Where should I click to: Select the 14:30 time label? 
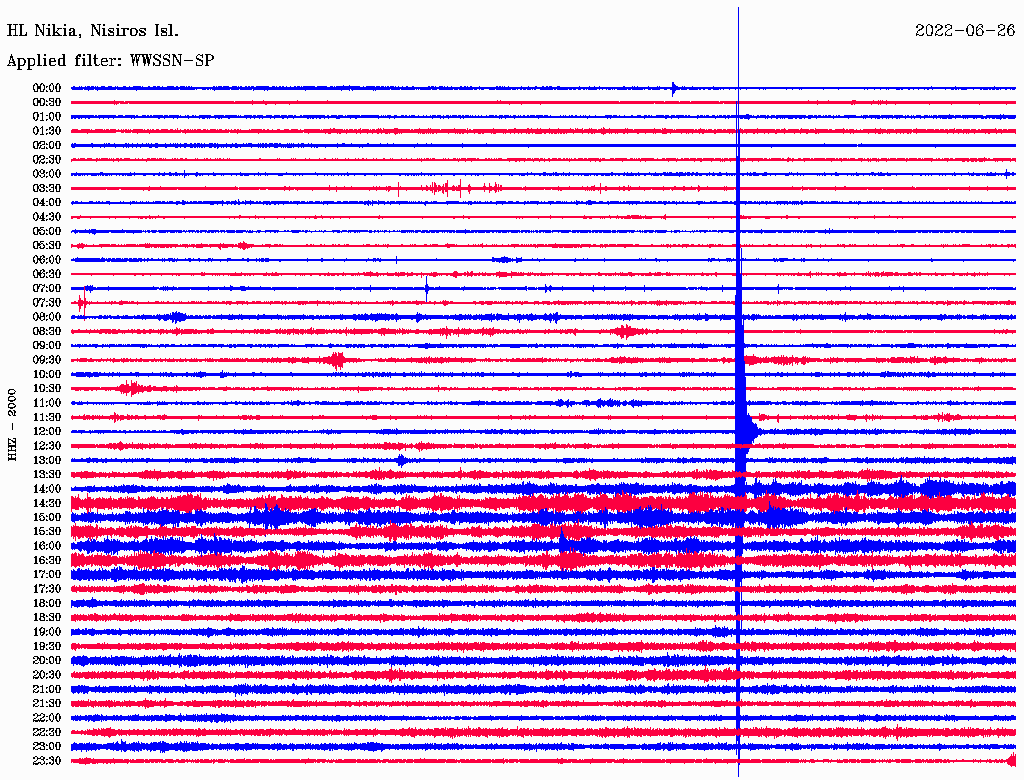coord(47,503)
